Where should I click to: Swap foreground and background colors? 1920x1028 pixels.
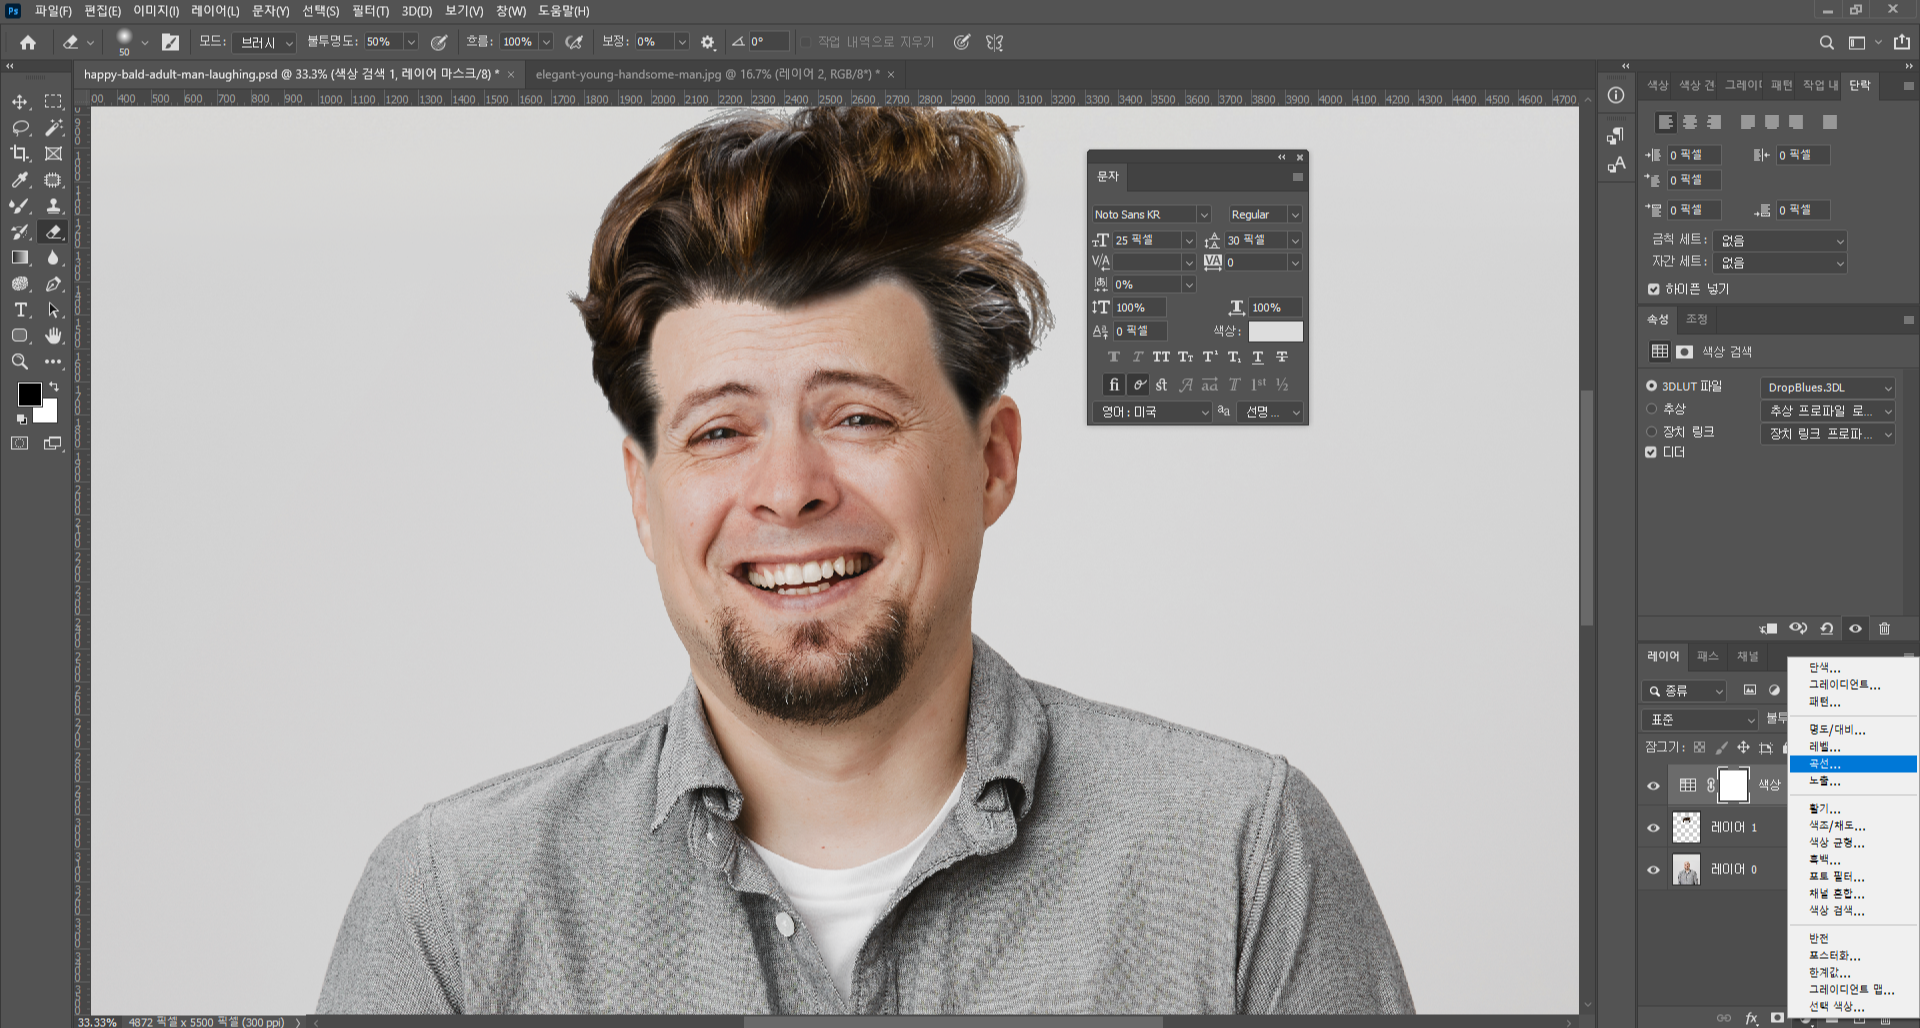tap(54, 386)
